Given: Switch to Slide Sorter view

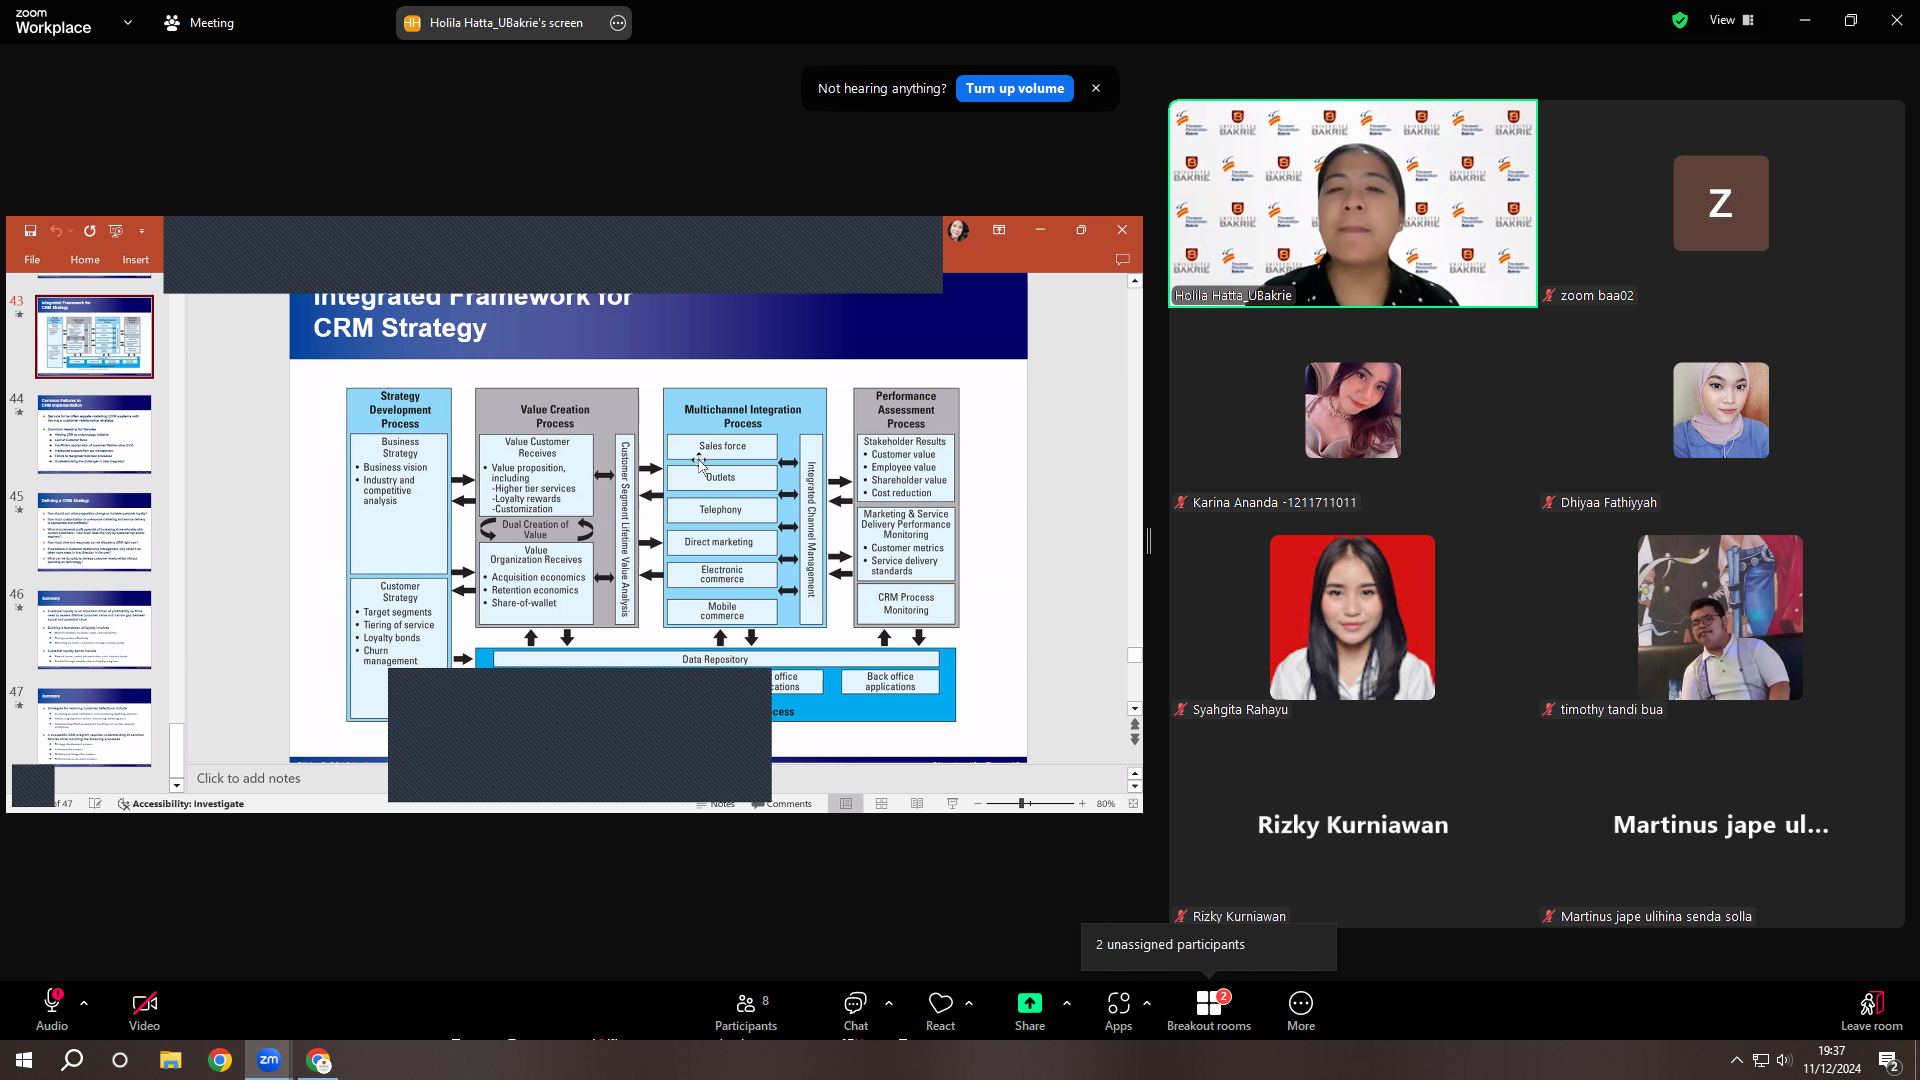Looking at the screenshot, I should 882,804.
